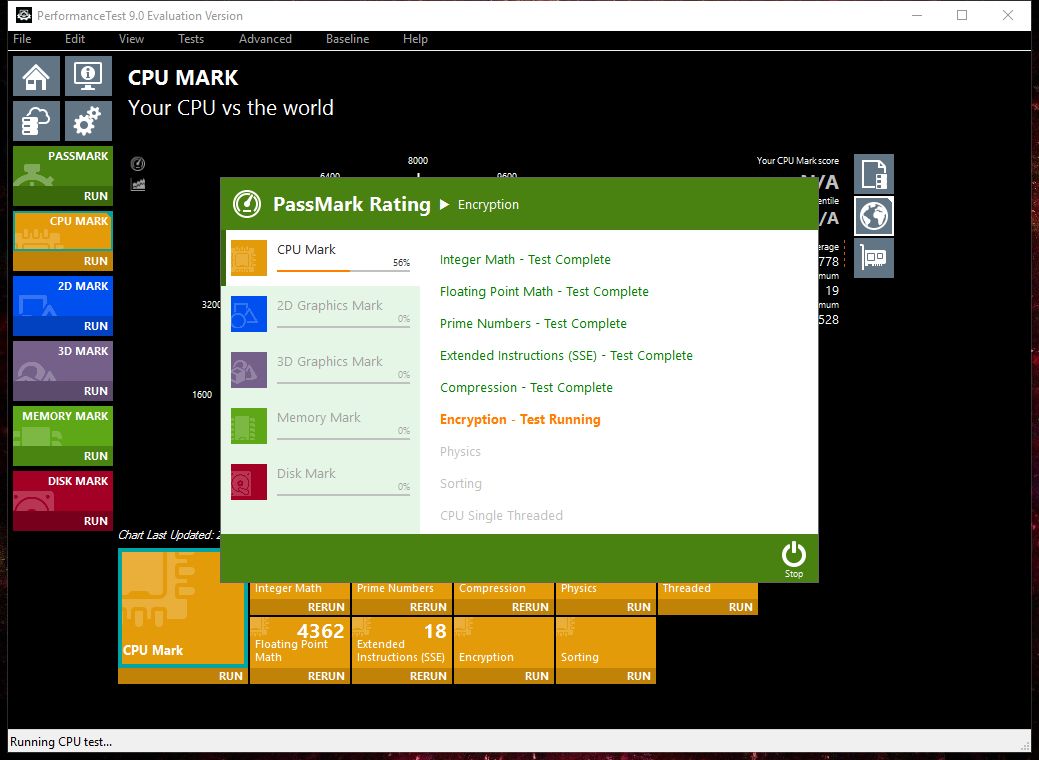The width and height of the screenshot is (1039, 760).
Task: Select the 2D MARK sidebar tile
Action: [63, 297]
